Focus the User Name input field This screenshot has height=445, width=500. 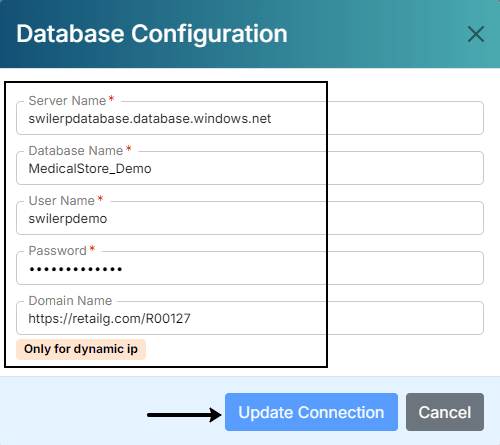point(250,218)
